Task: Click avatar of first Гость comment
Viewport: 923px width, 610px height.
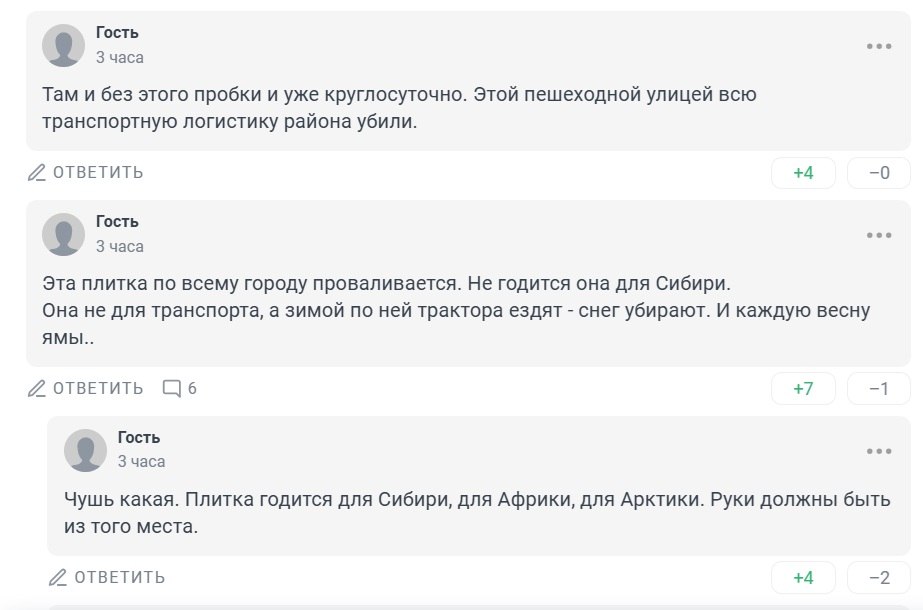Action: [63, 46]
